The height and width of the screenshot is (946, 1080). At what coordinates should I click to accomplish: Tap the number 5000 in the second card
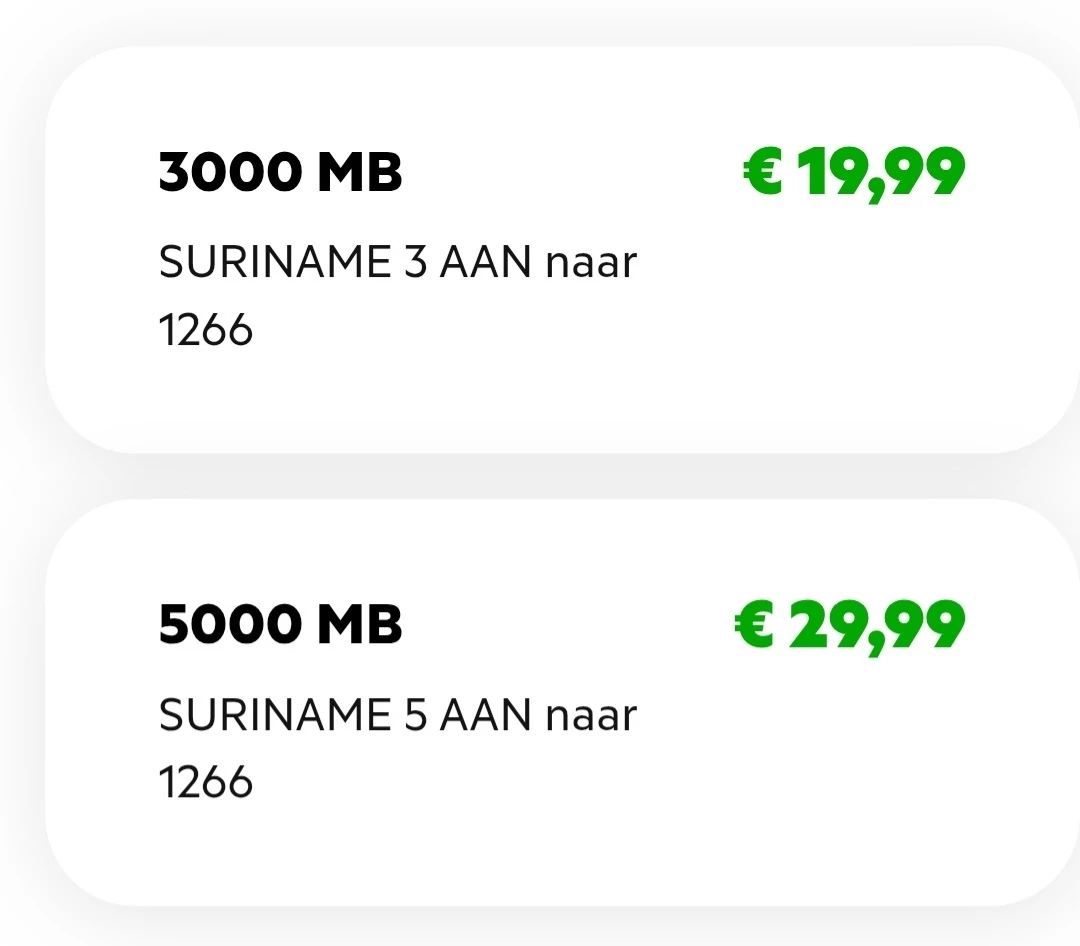(x=231, y=625)
